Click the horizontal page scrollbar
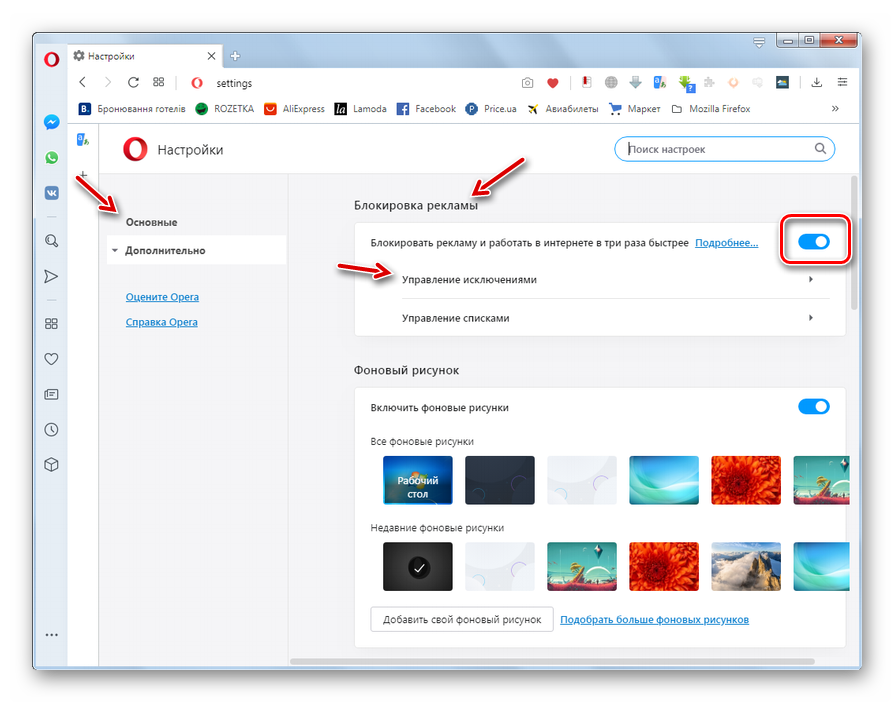895x703 pixels. pos(552,662)
